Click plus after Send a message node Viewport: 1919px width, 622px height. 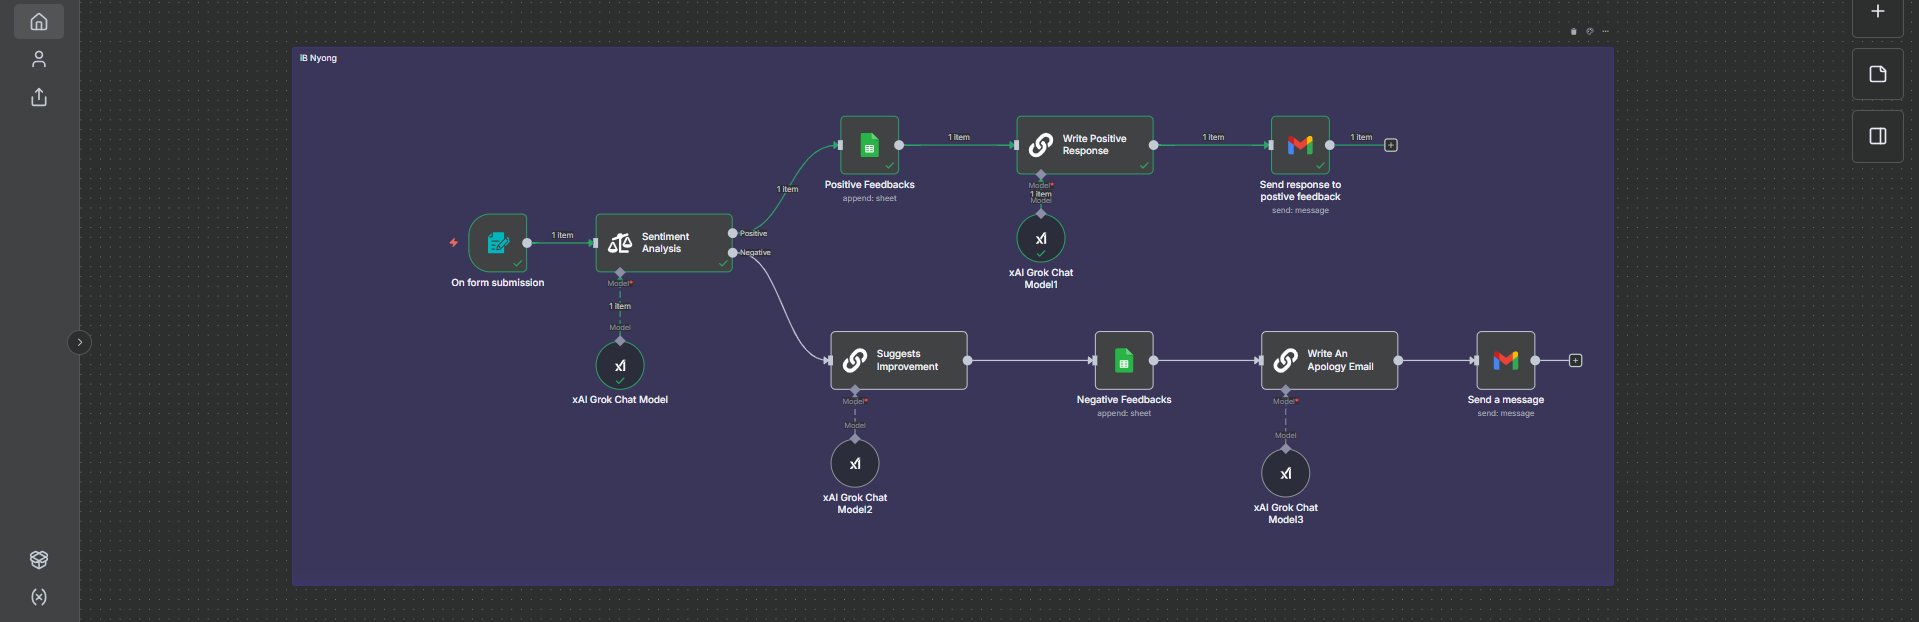tap(1575, 360)
